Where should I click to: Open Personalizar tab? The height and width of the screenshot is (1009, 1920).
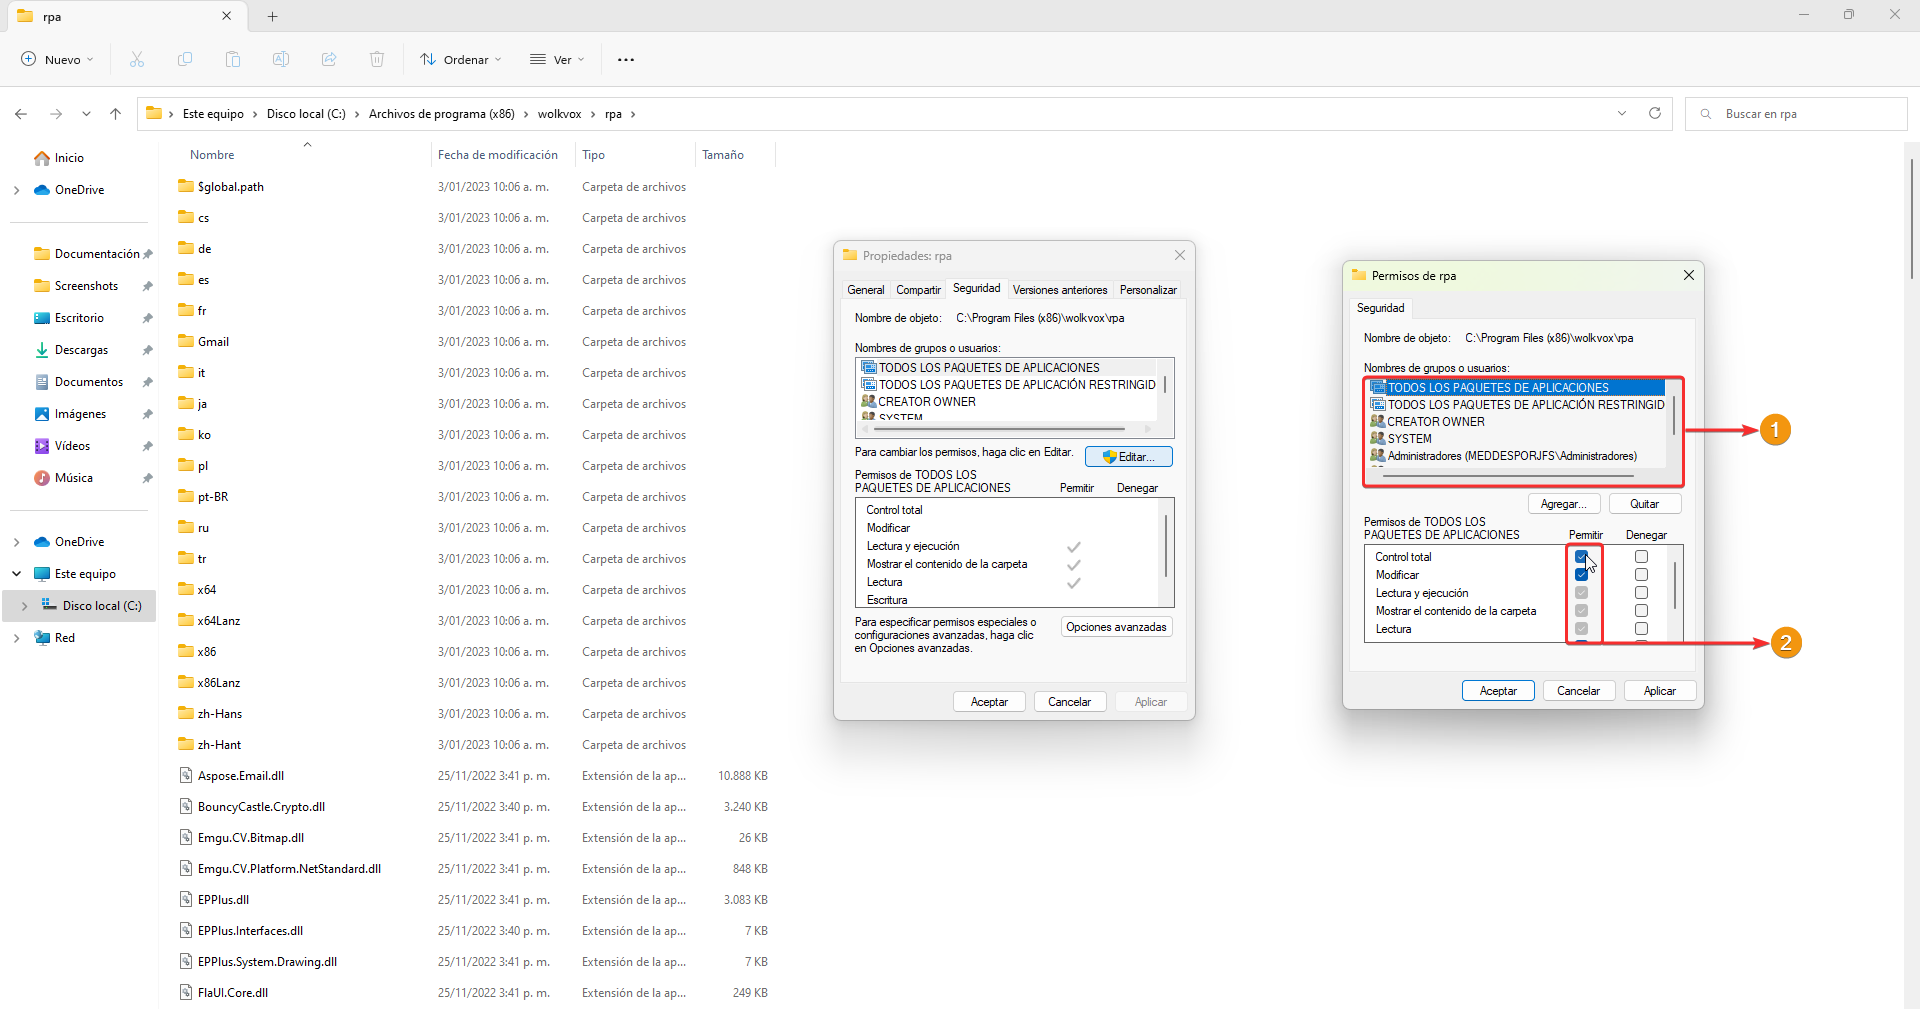pos(1148,290)
